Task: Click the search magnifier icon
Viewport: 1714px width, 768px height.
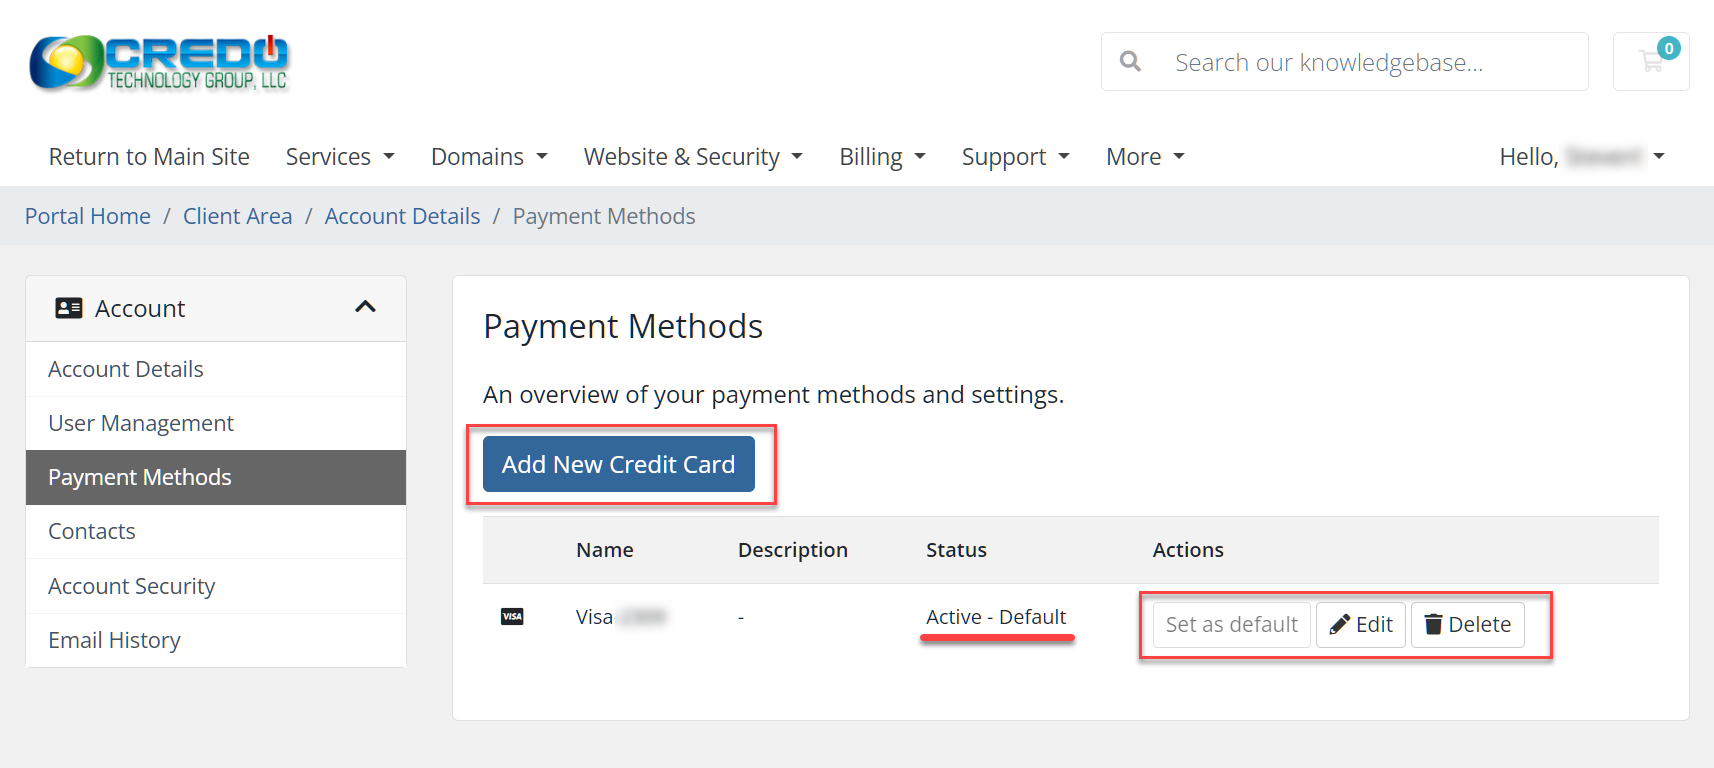Action: 1130,62
